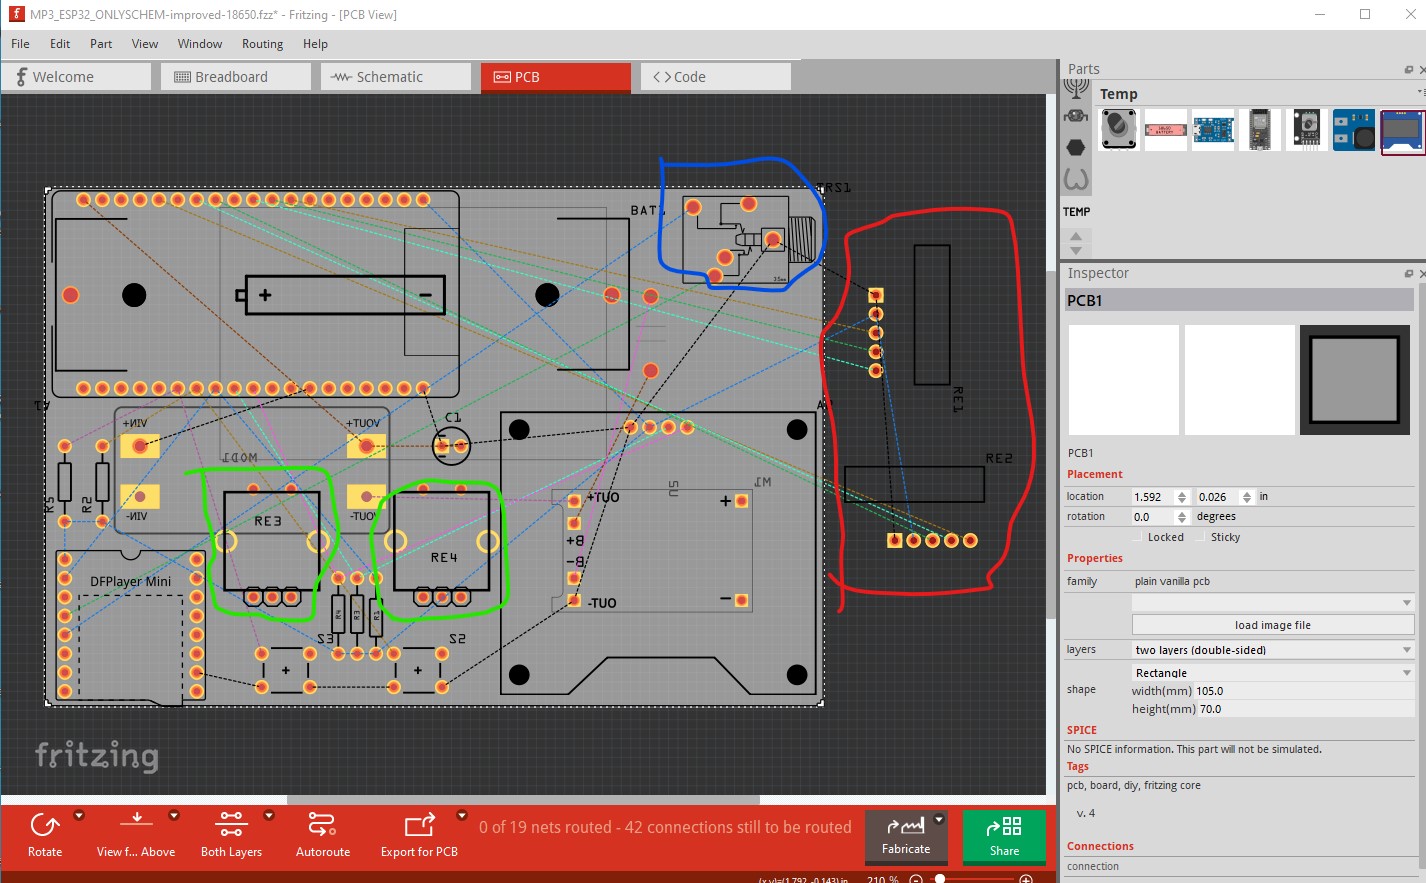Undock the Parts panel
Viewport: 1426px width, 883px height.
click(1409, 69)
